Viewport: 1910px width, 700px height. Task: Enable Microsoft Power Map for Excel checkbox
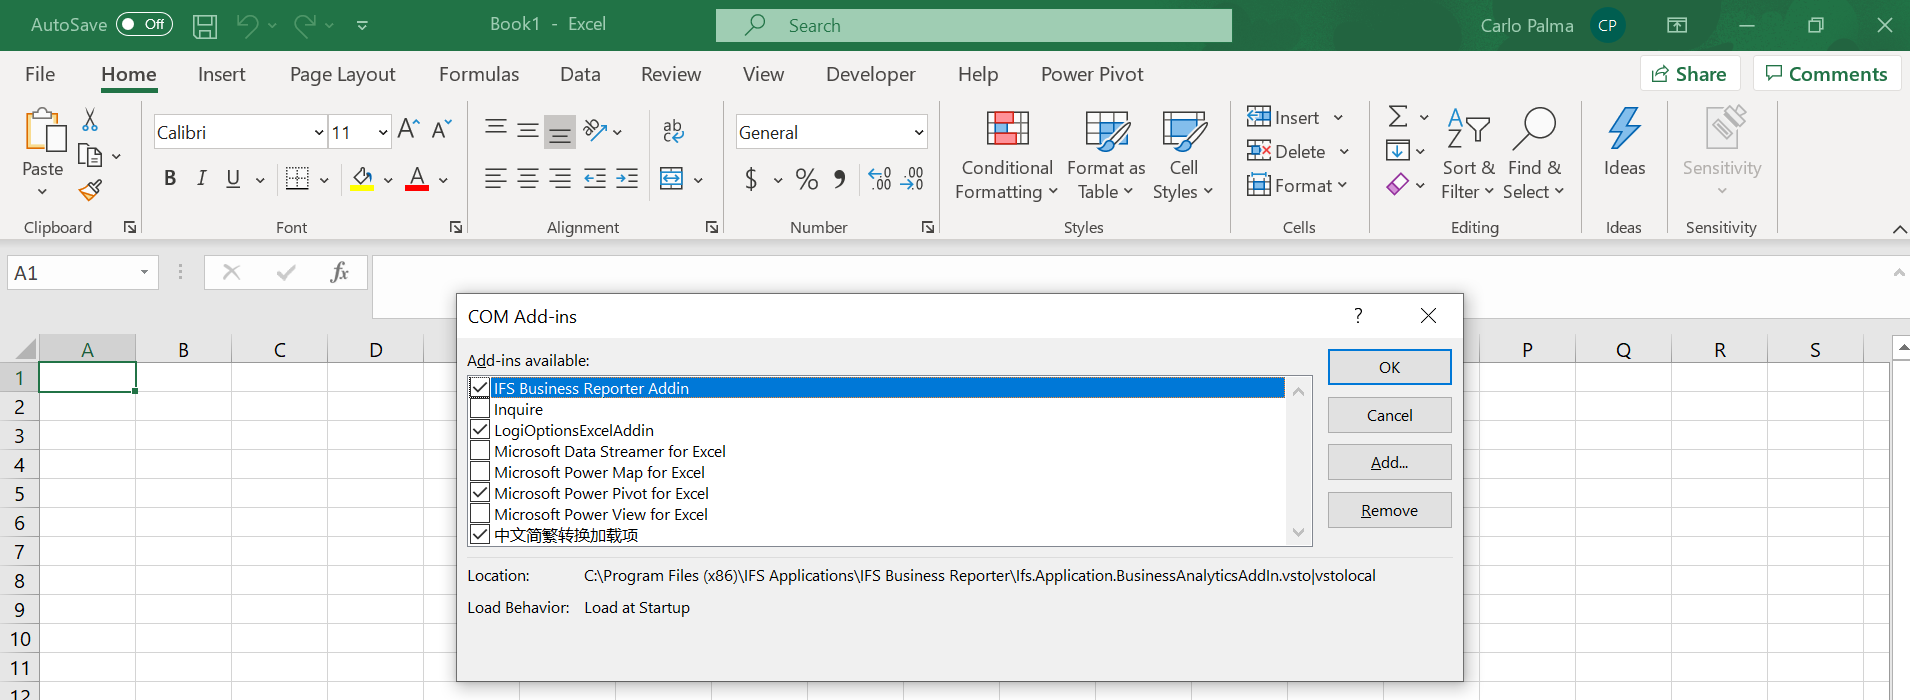tap(480, 471)
